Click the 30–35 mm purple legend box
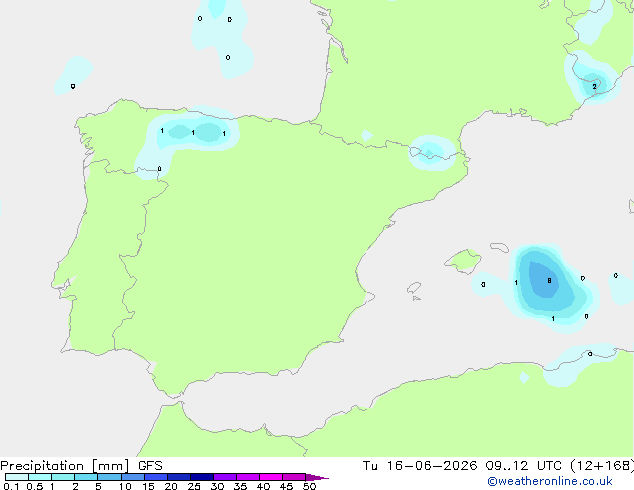Screen dimensions: 634x490 [x=225, y=477]
